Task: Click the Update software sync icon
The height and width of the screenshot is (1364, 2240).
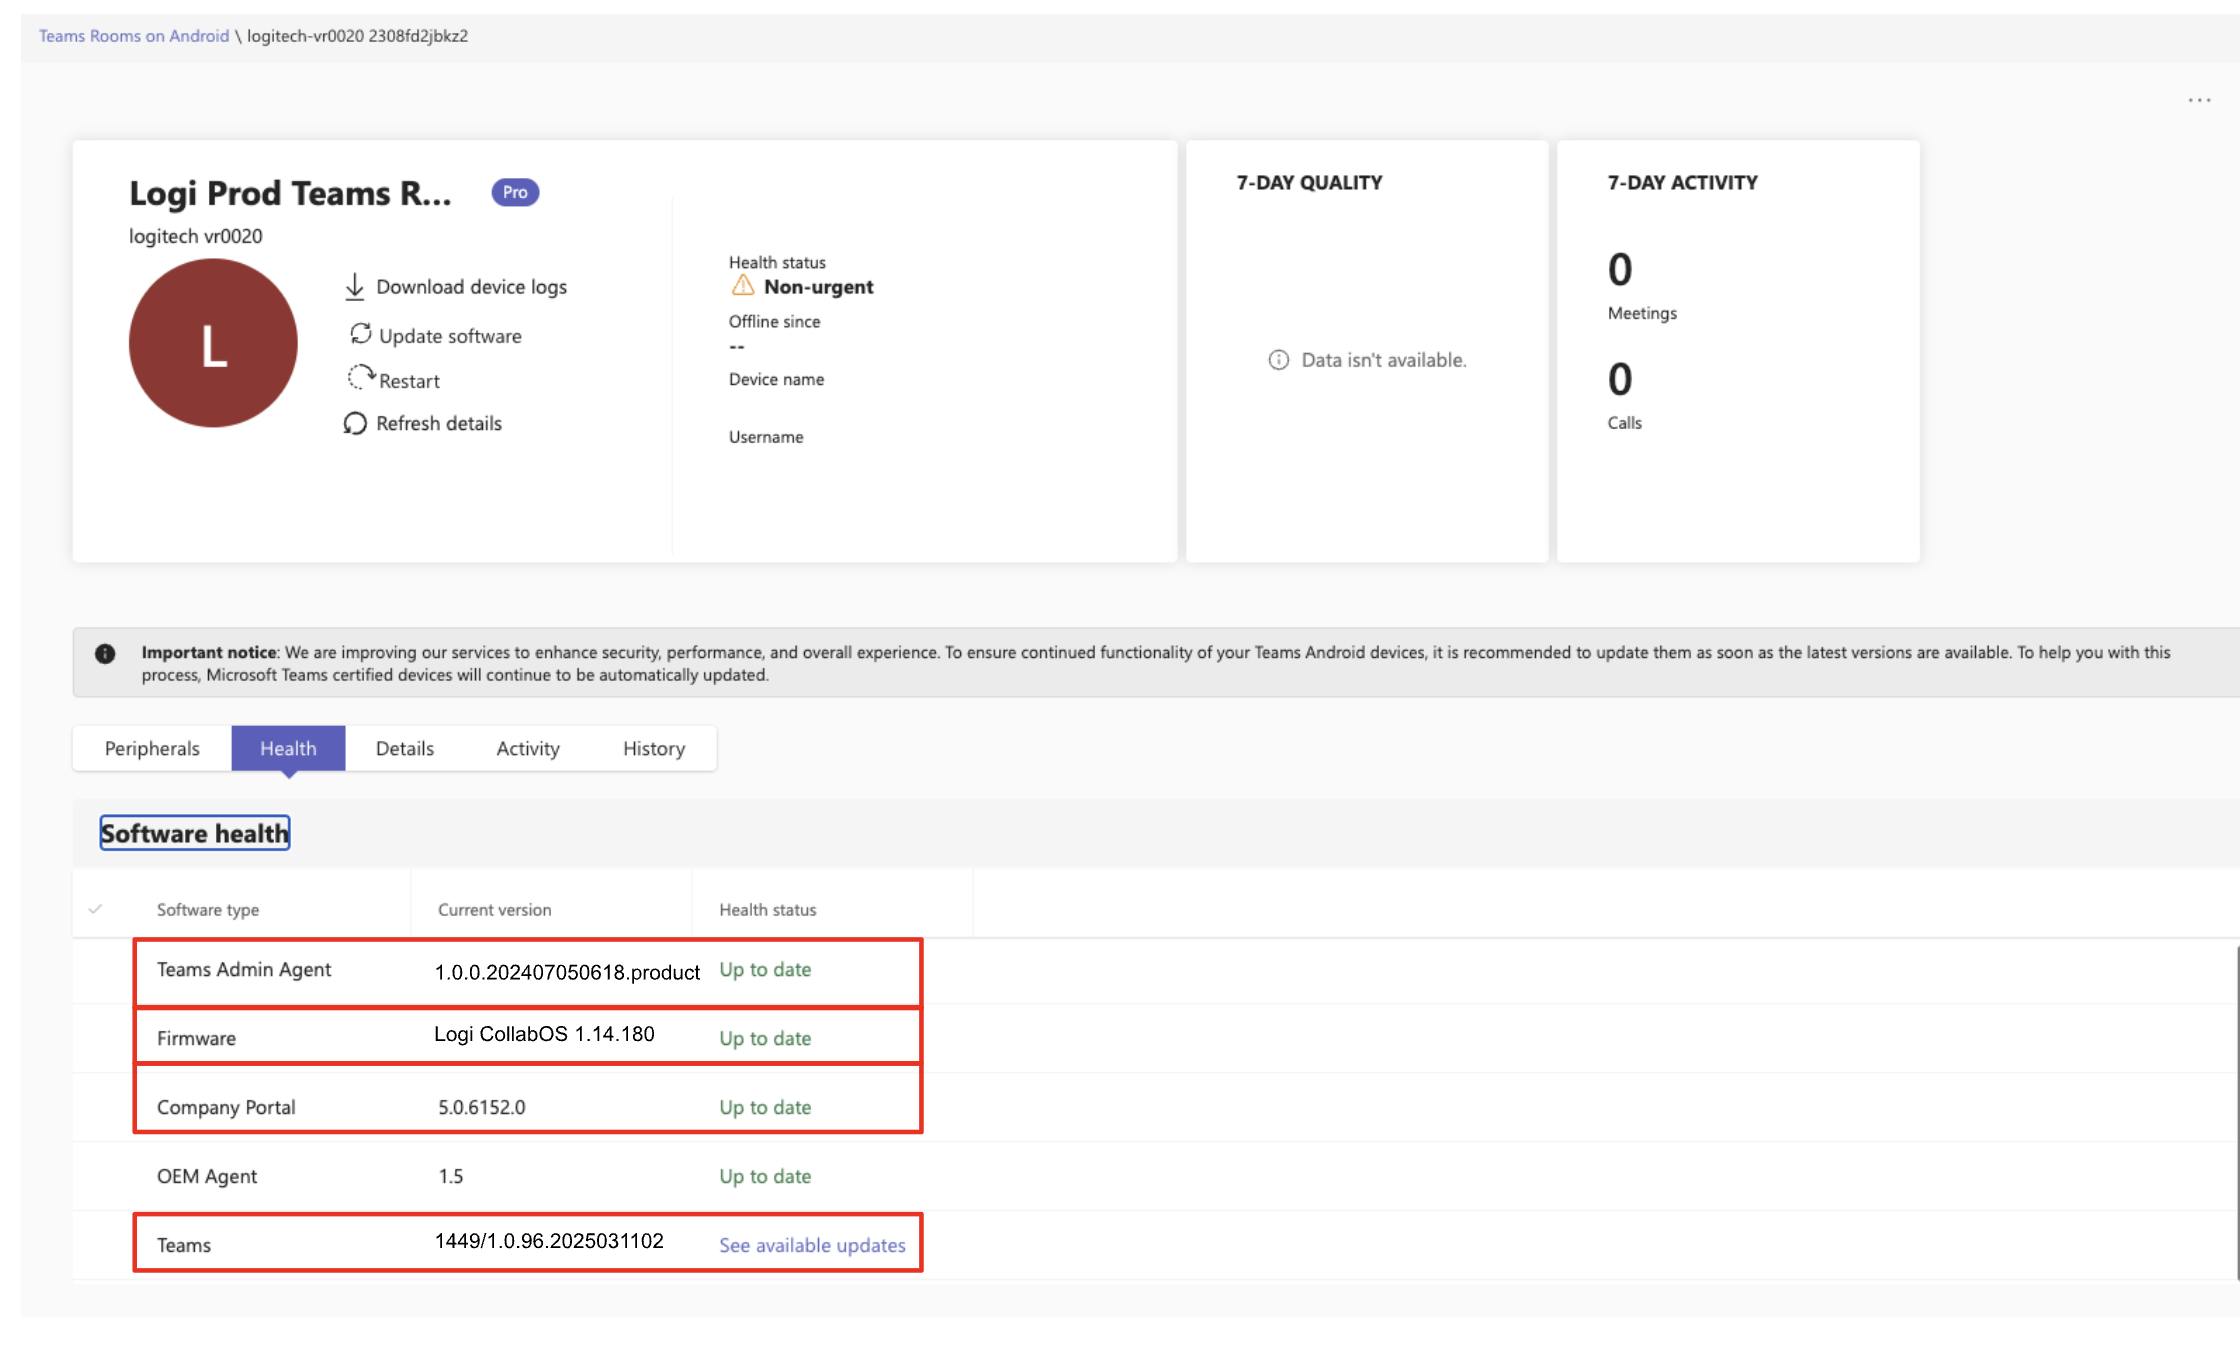Action: 360,334
